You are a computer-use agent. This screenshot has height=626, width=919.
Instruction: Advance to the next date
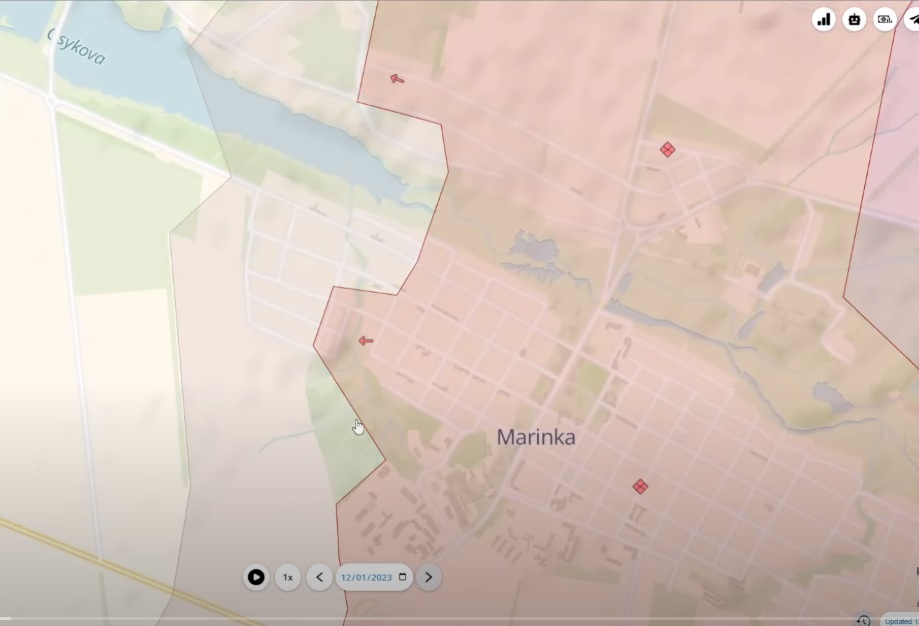point(428,577)
